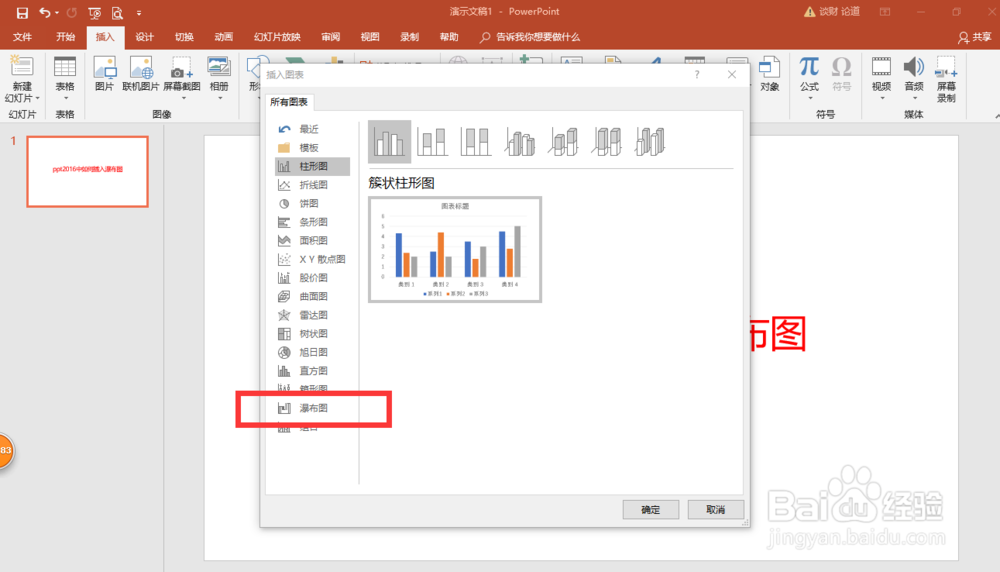Click the Equation (公式) pi icon

(x=809, y=67)
